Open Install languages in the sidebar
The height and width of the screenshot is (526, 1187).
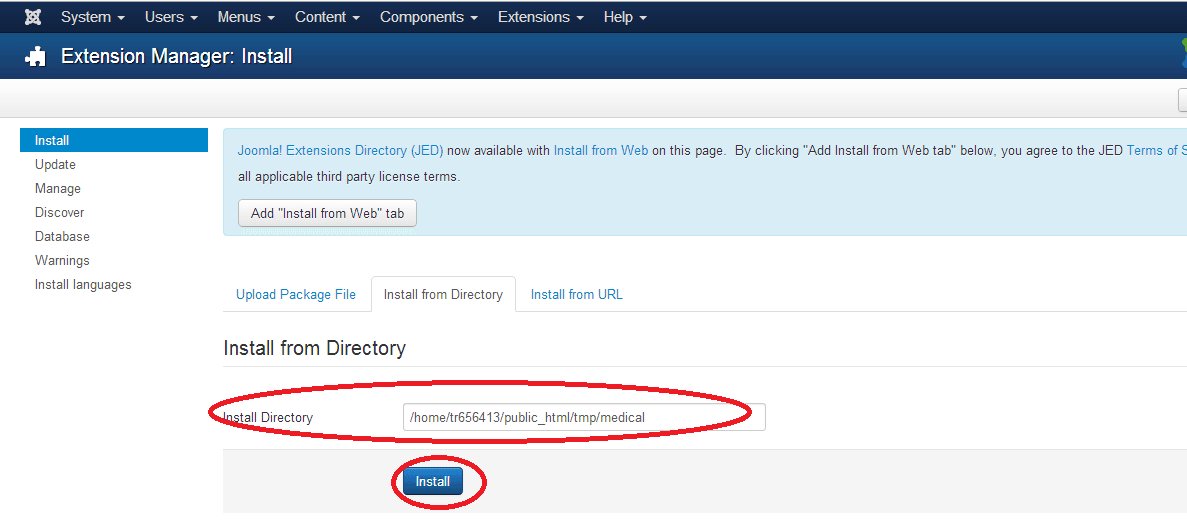click(x=83, y=285)
